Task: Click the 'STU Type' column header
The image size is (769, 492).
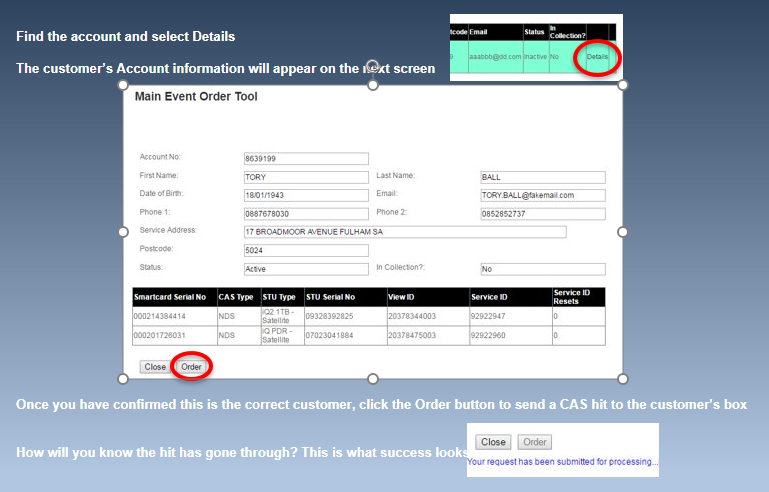Action: tap(282, 297)
